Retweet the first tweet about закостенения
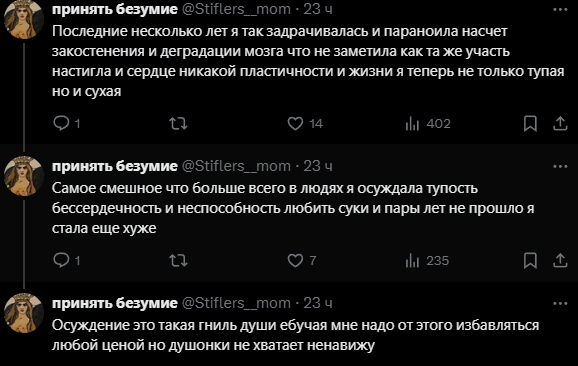This screenshot has height=366, width=578. [x=178, y=123]
